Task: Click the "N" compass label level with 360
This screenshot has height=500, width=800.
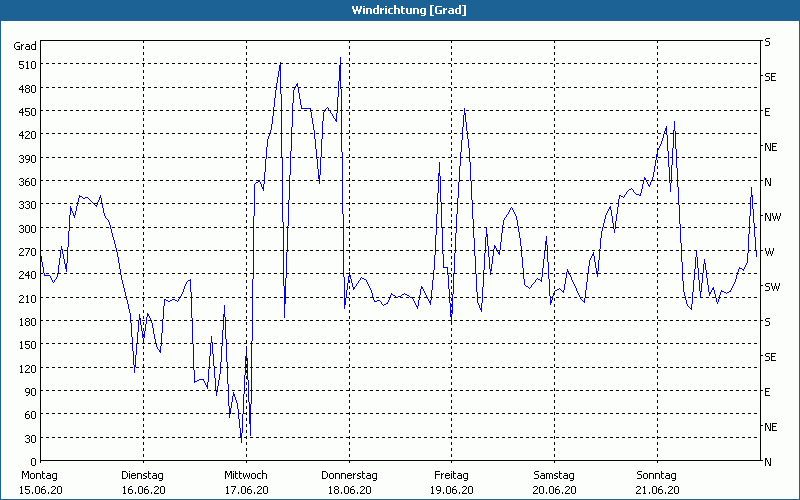Action: [767, 182]
